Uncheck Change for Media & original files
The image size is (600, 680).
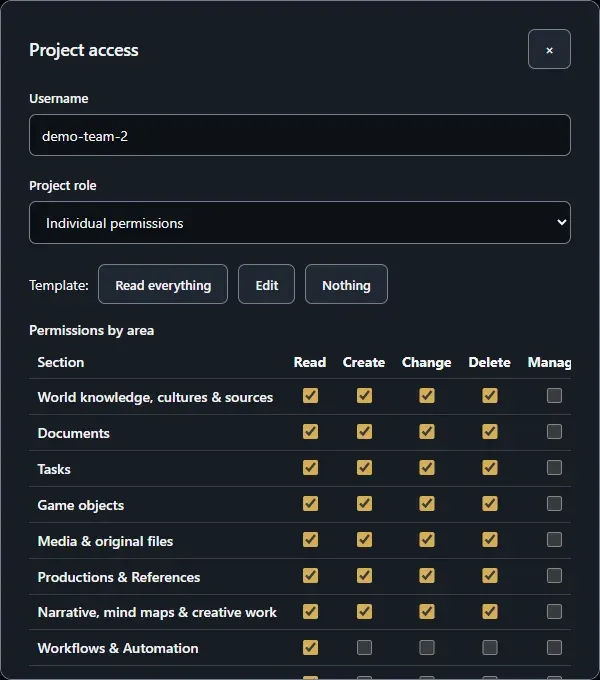click(427, 539)
